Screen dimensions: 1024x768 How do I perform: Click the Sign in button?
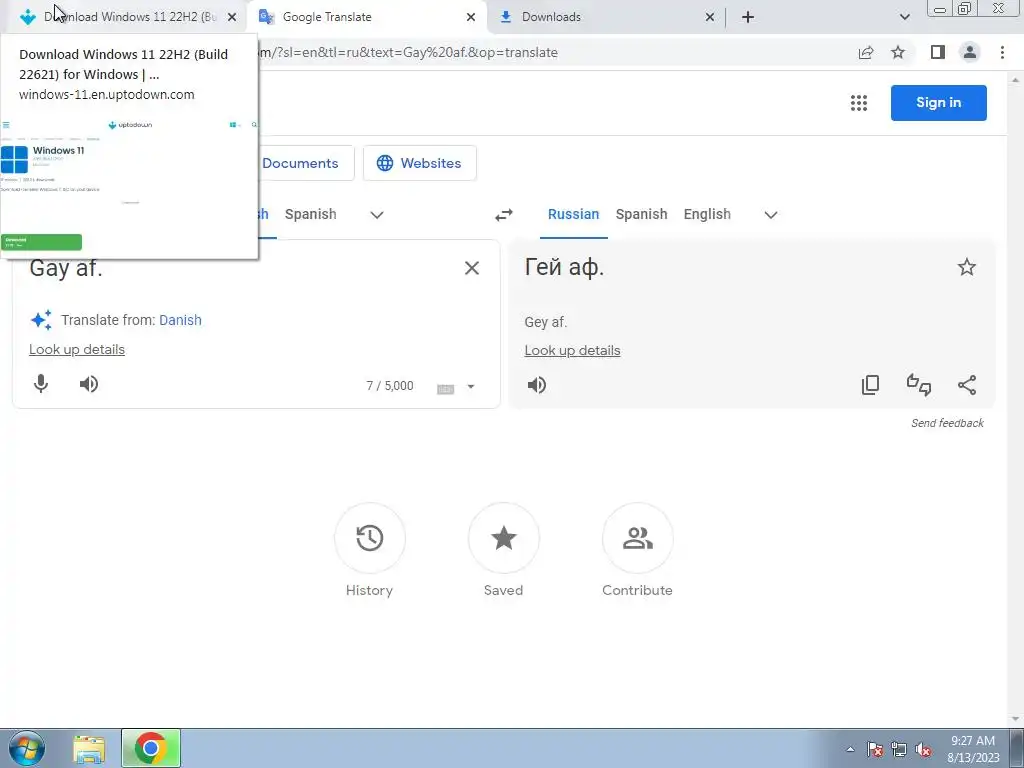point(938,103)
